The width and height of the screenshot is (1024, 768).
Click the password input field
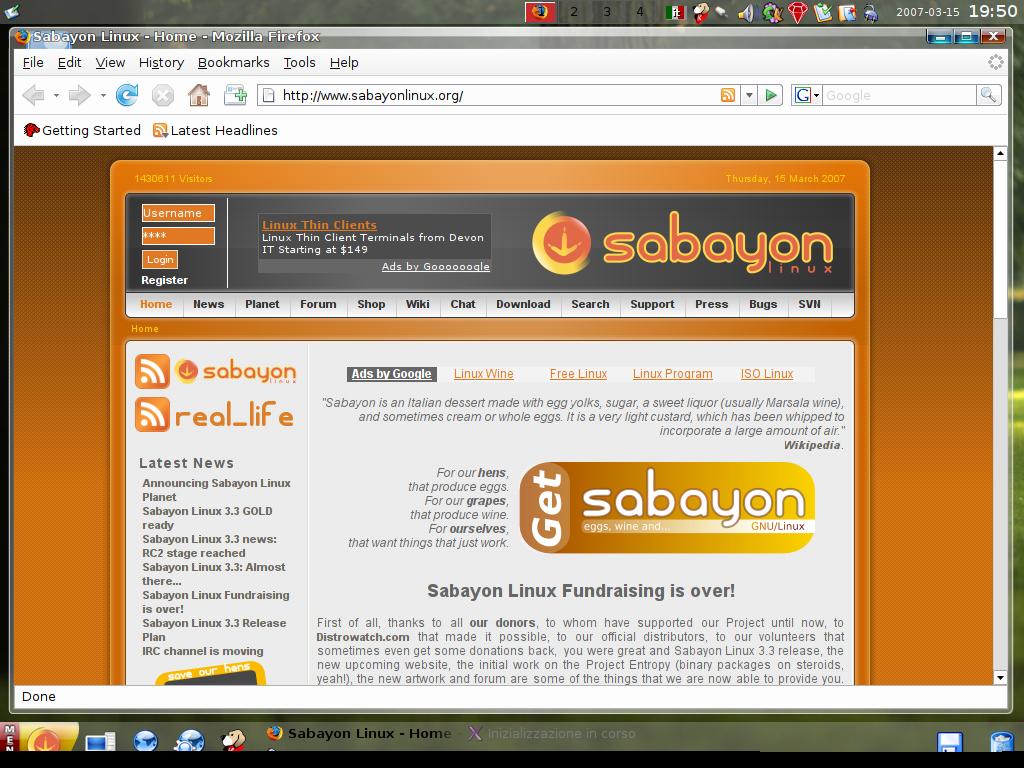coord(178,236)
